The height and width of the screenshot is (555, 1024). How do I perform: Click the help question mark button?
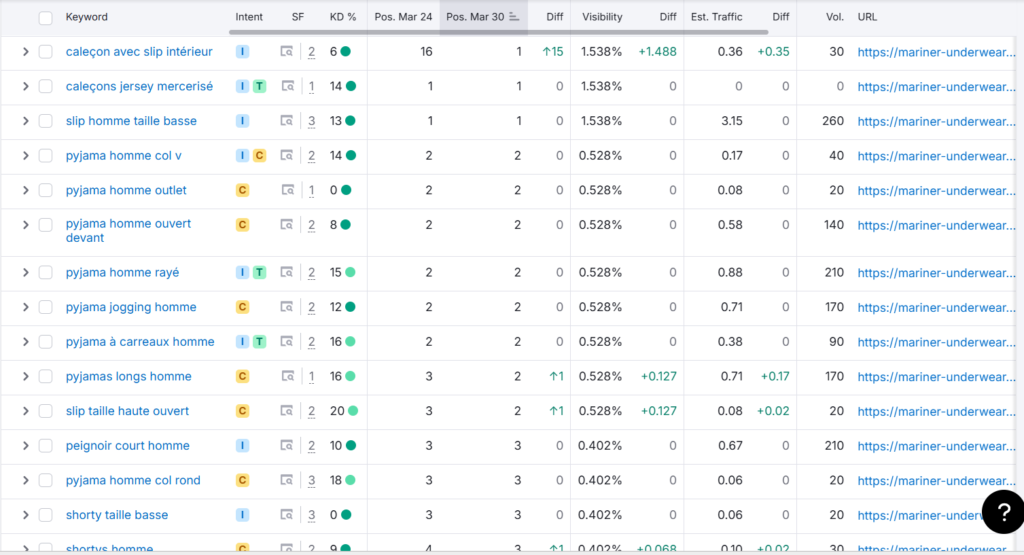click(x=1004, y=512)
